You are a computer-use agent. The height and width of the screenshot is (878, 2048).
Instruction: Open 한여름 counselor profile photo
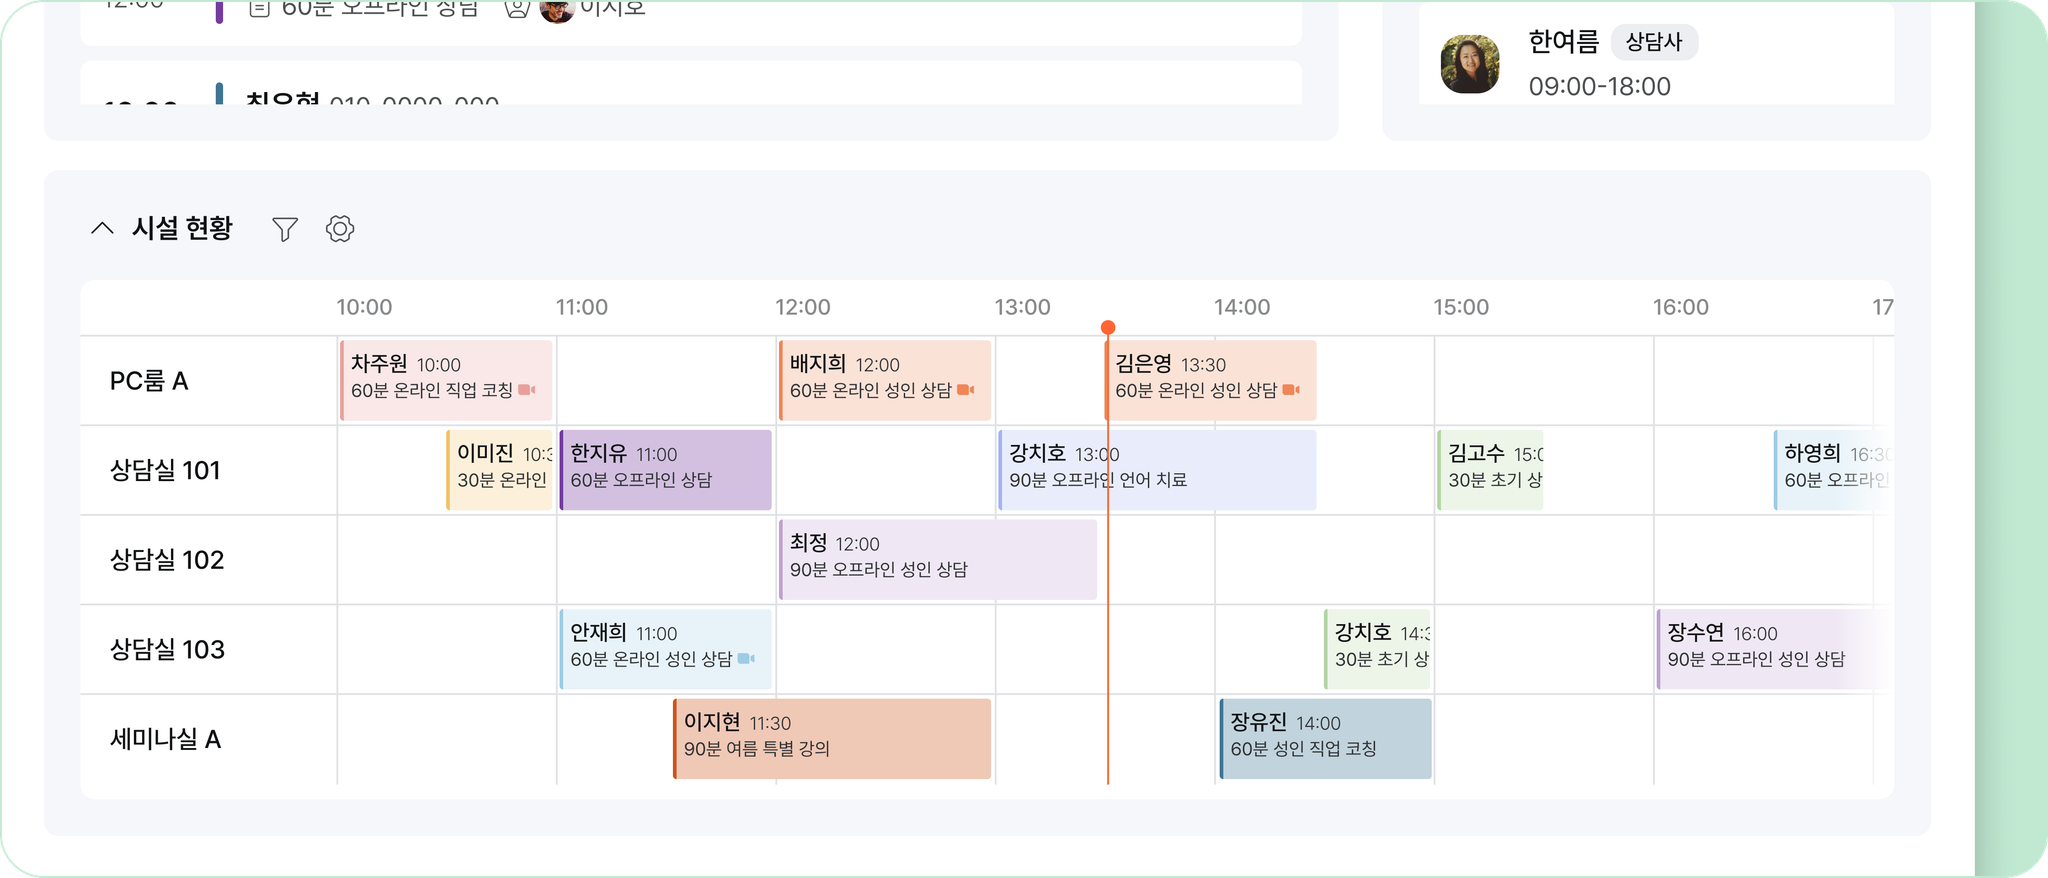[1470, 64]
